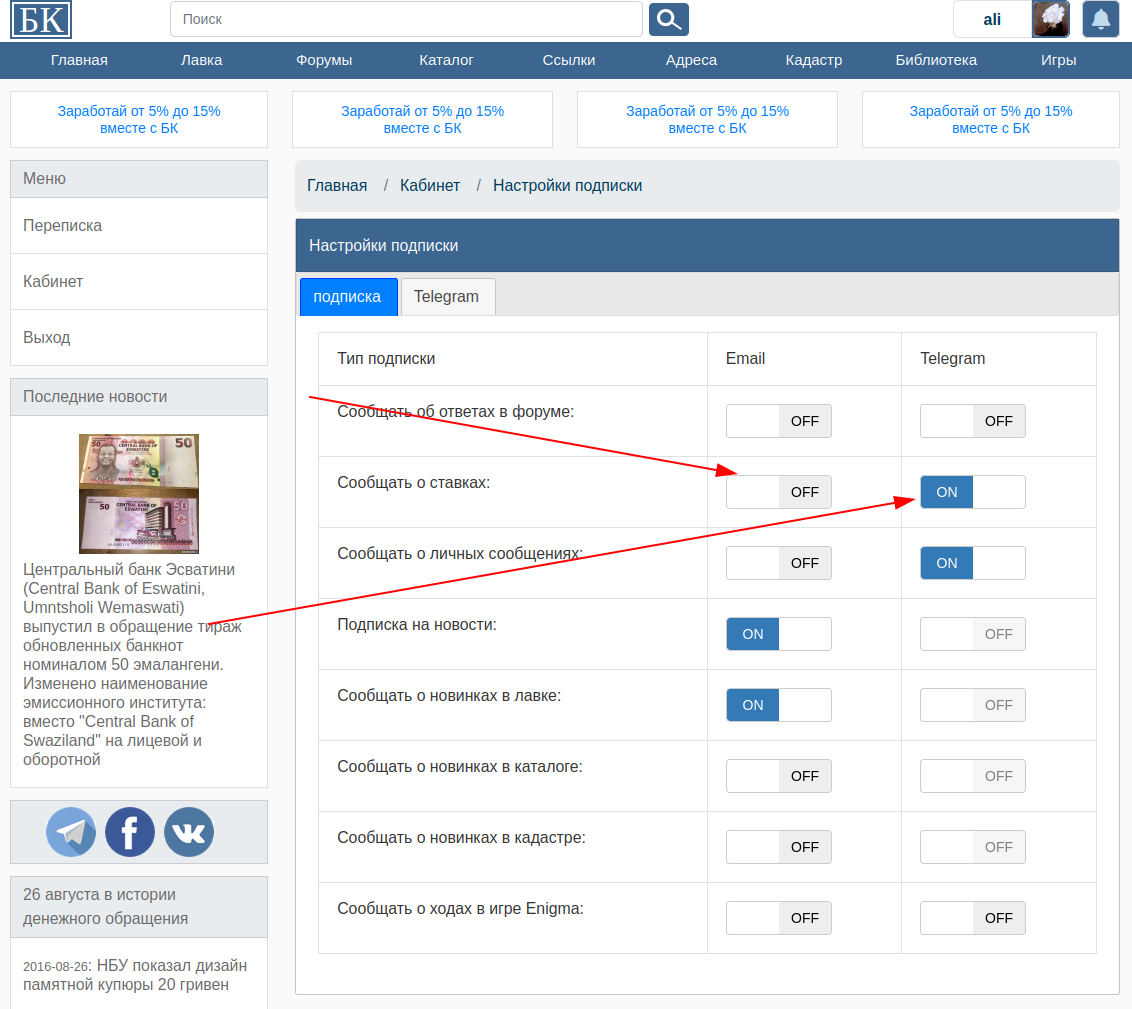Disable Telegram toggle for personal messages
Image resolution: width=1132 pixels, height=1009 pixels.
pyautogui.click(x=972, y=563)
